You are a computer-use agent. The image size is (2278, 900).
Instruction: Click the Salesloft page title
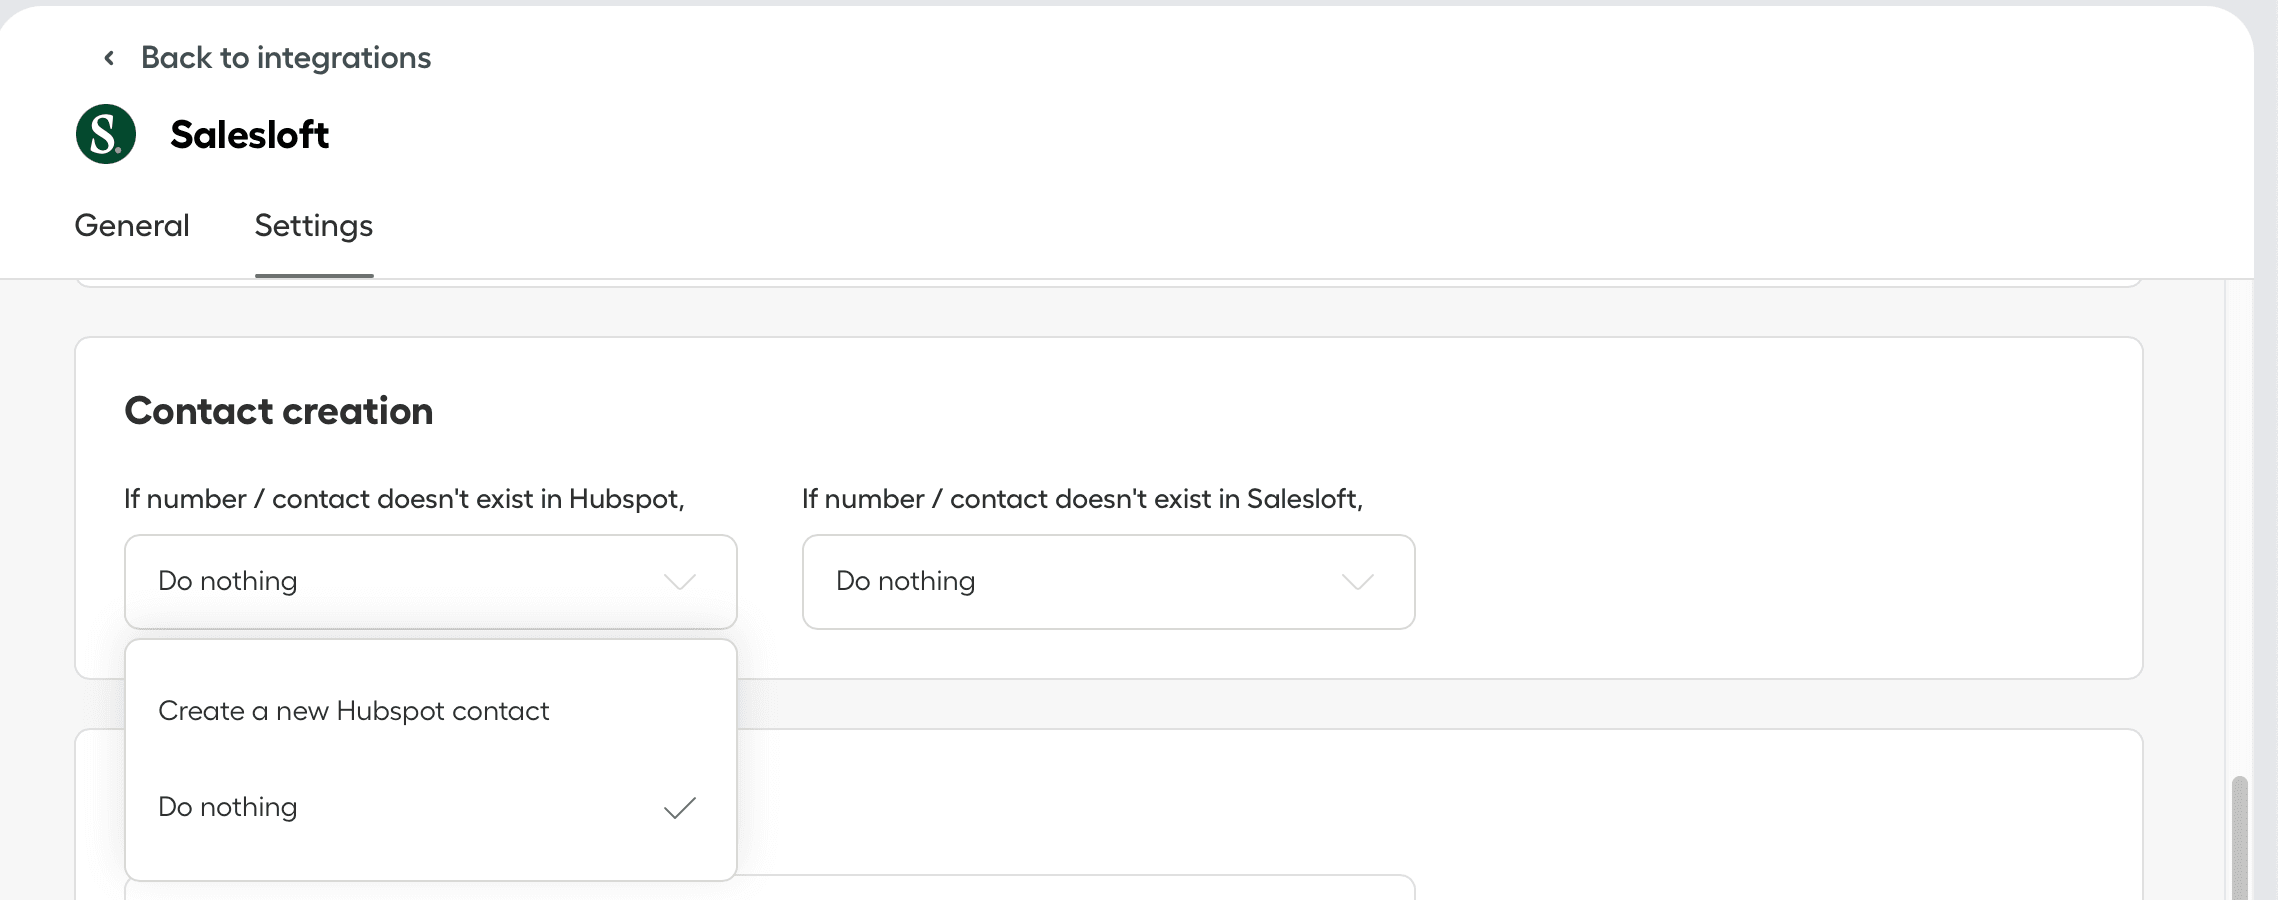[x=249, y=135]
